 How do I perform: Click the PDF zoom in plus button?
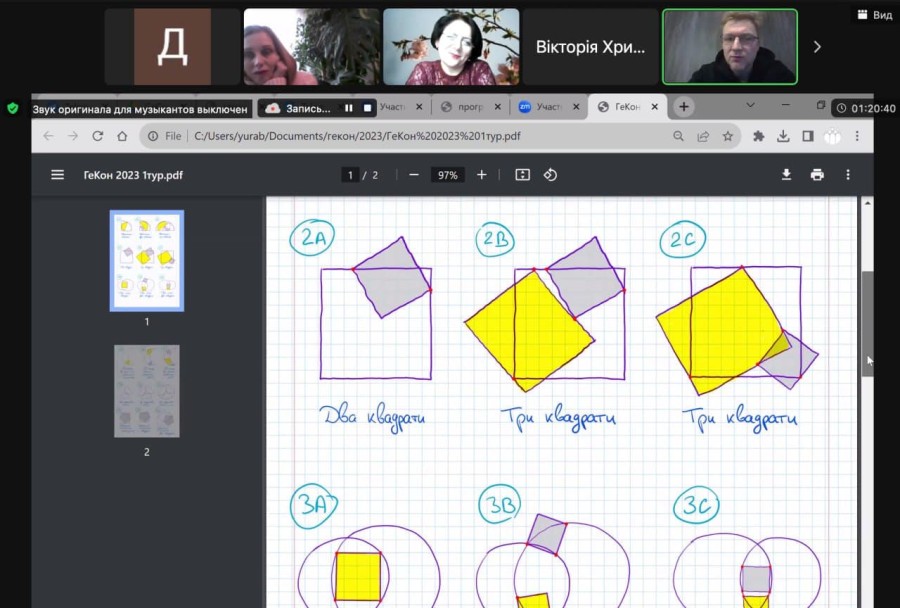pos(482,175)
